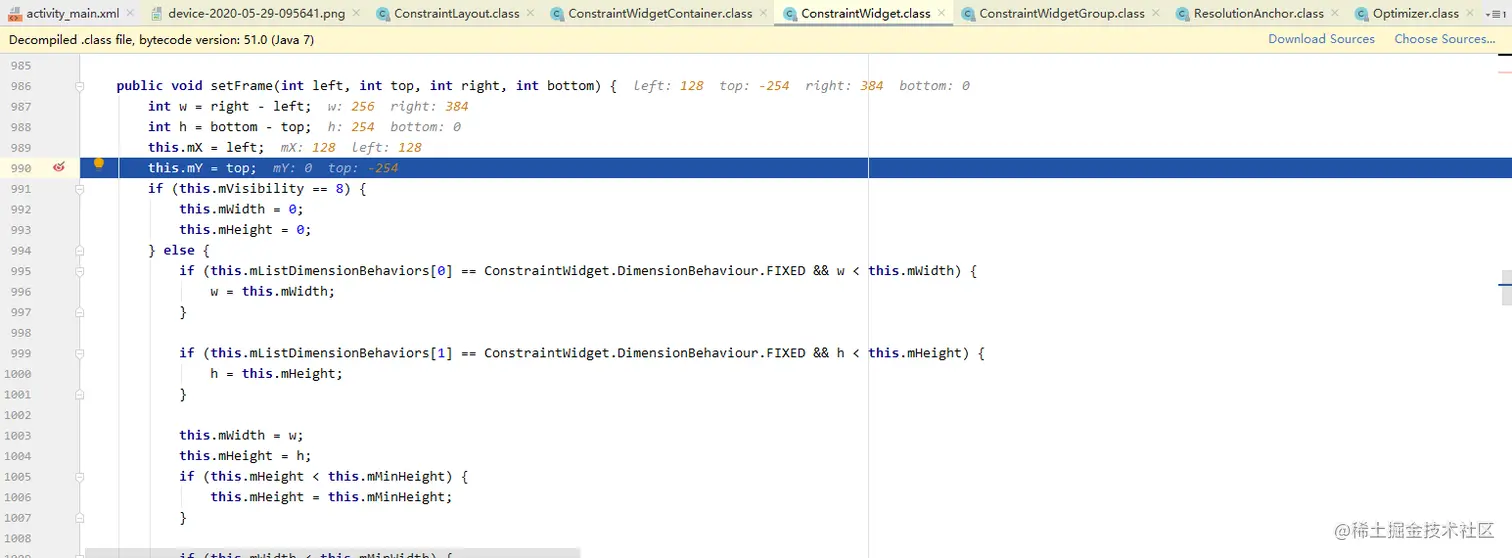This screenshot has height=558, width=1512.
Task: Click the 'h = this.mHeight;' line
Action: click(276, 373)
